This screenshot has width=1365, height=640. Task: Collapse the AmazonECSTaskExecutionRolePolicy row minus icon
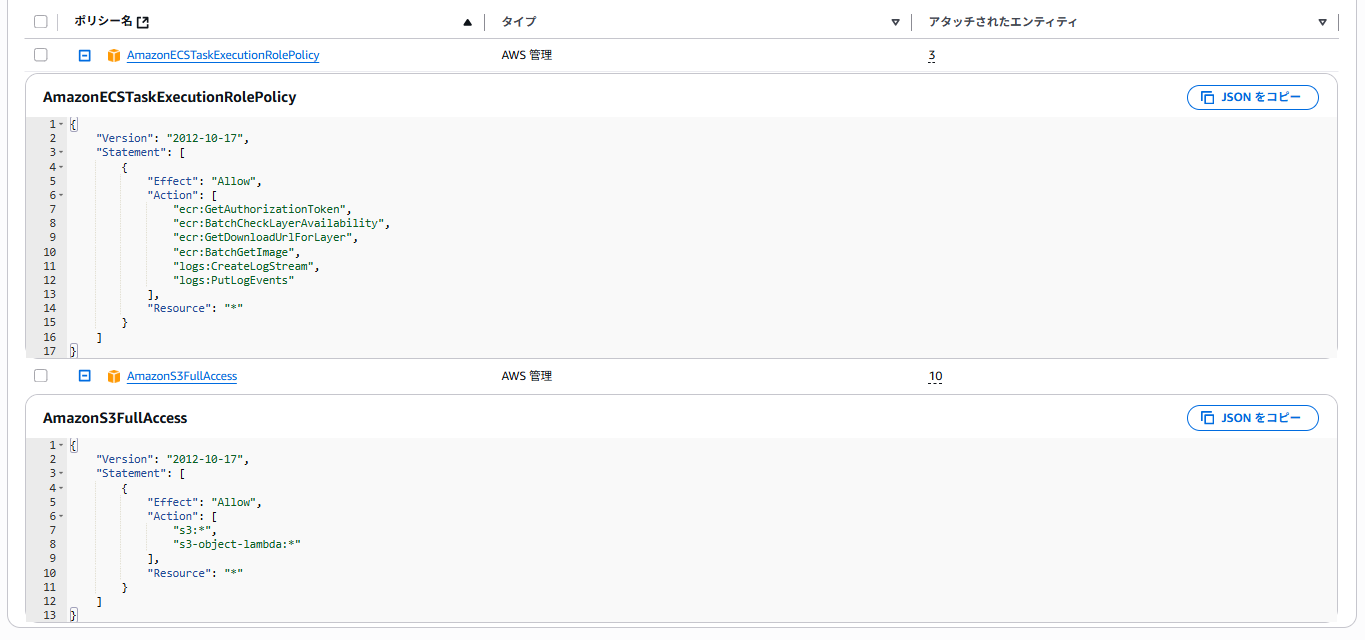[85, 55]
